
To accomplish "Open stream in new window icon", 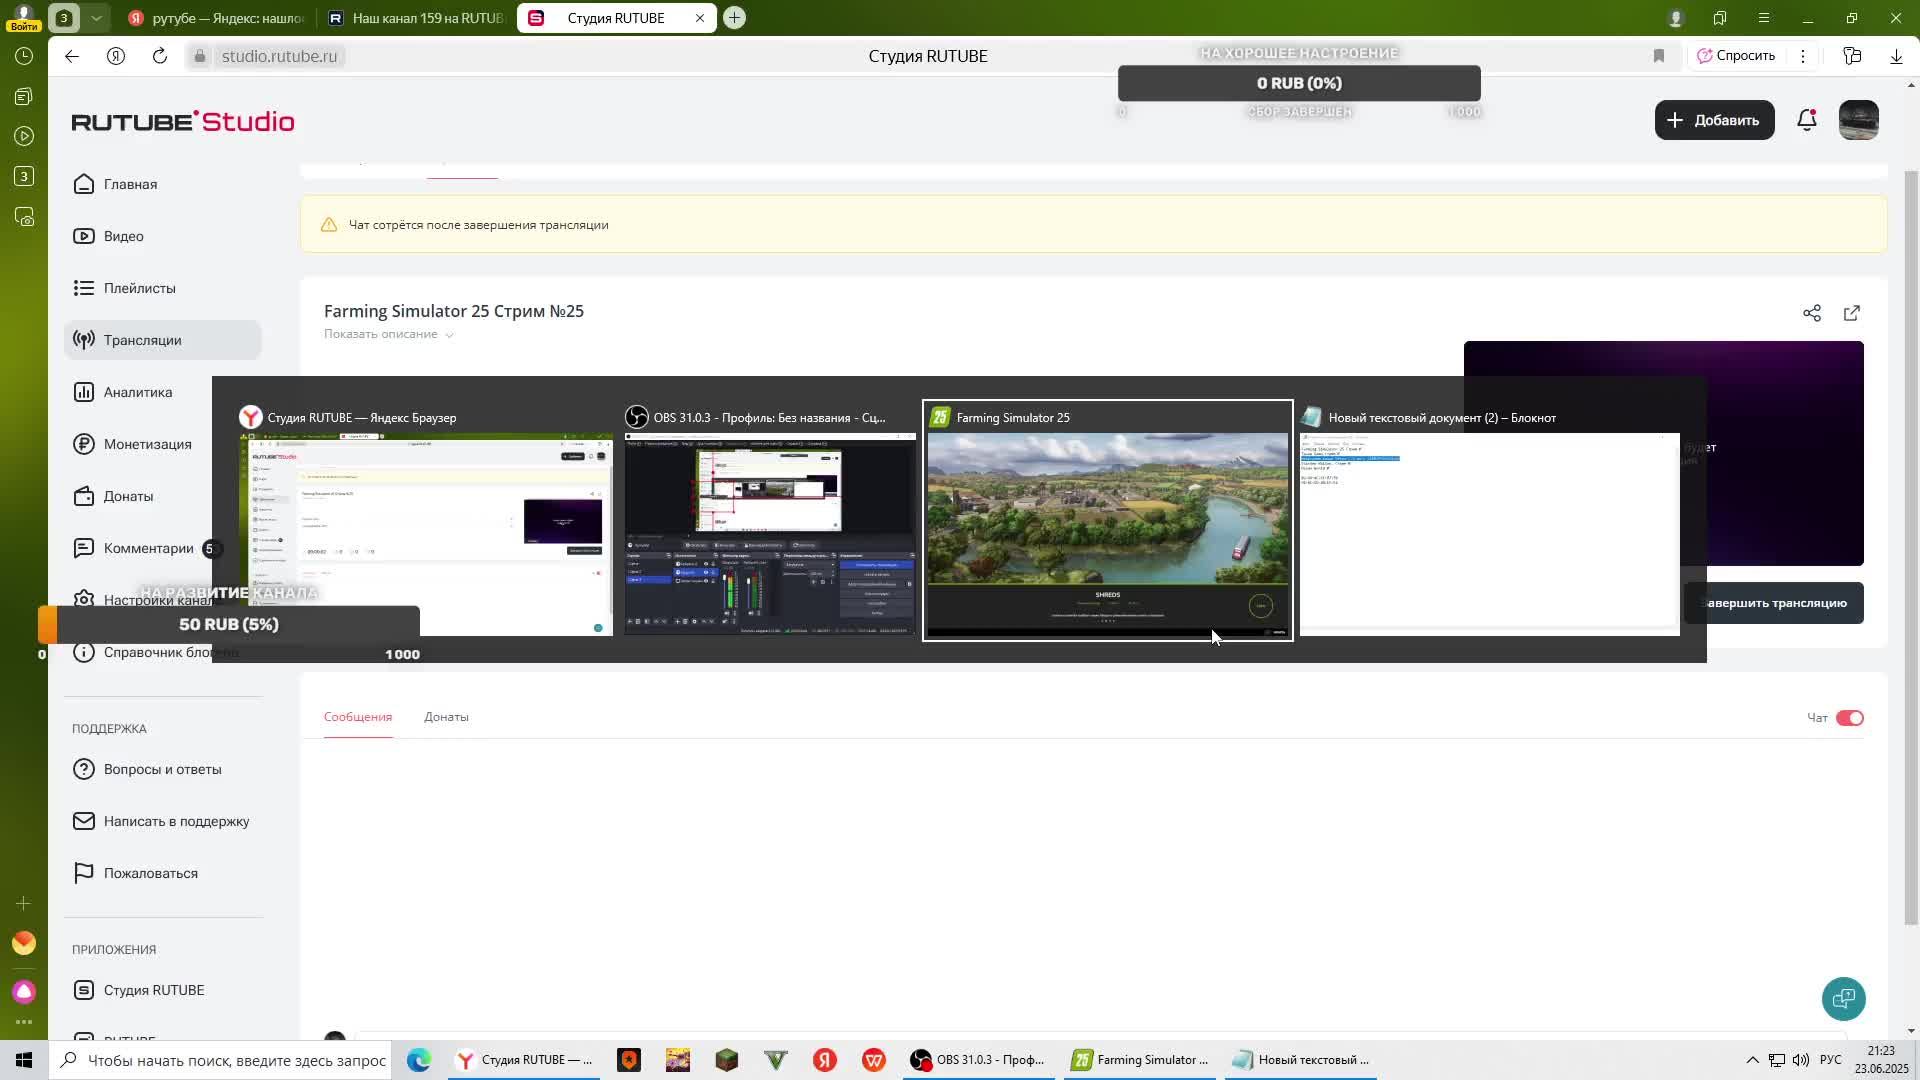I will coord(1852,313).
